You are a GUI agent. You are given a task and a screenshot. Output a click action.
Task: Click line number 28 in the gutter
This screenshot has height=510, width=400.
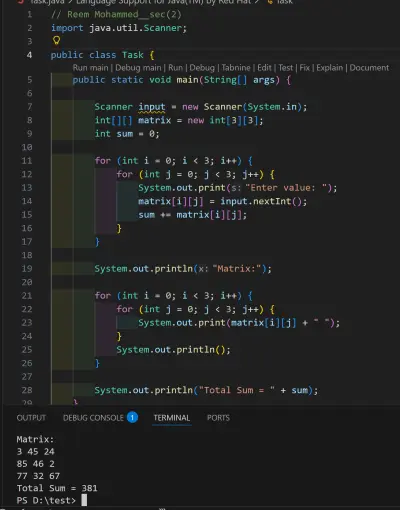point(27,390)
